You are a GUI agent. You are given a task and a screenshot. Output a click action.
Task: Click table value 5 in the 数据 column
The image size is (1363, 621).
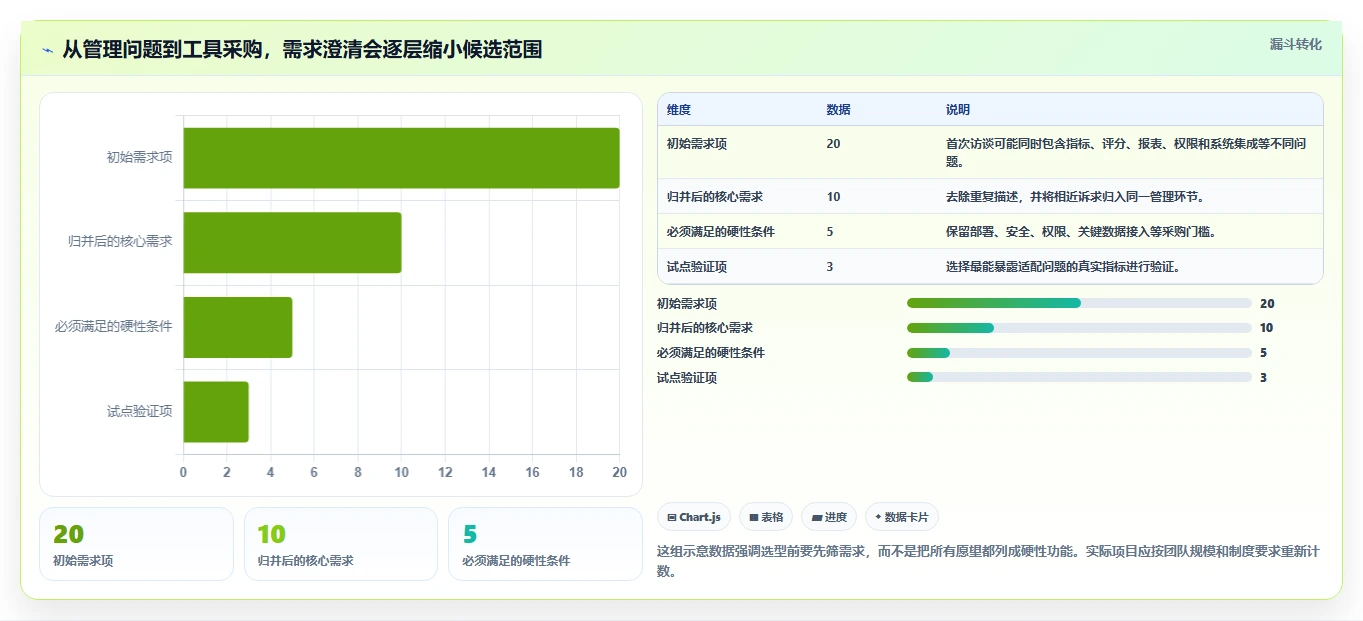[830, 232]
